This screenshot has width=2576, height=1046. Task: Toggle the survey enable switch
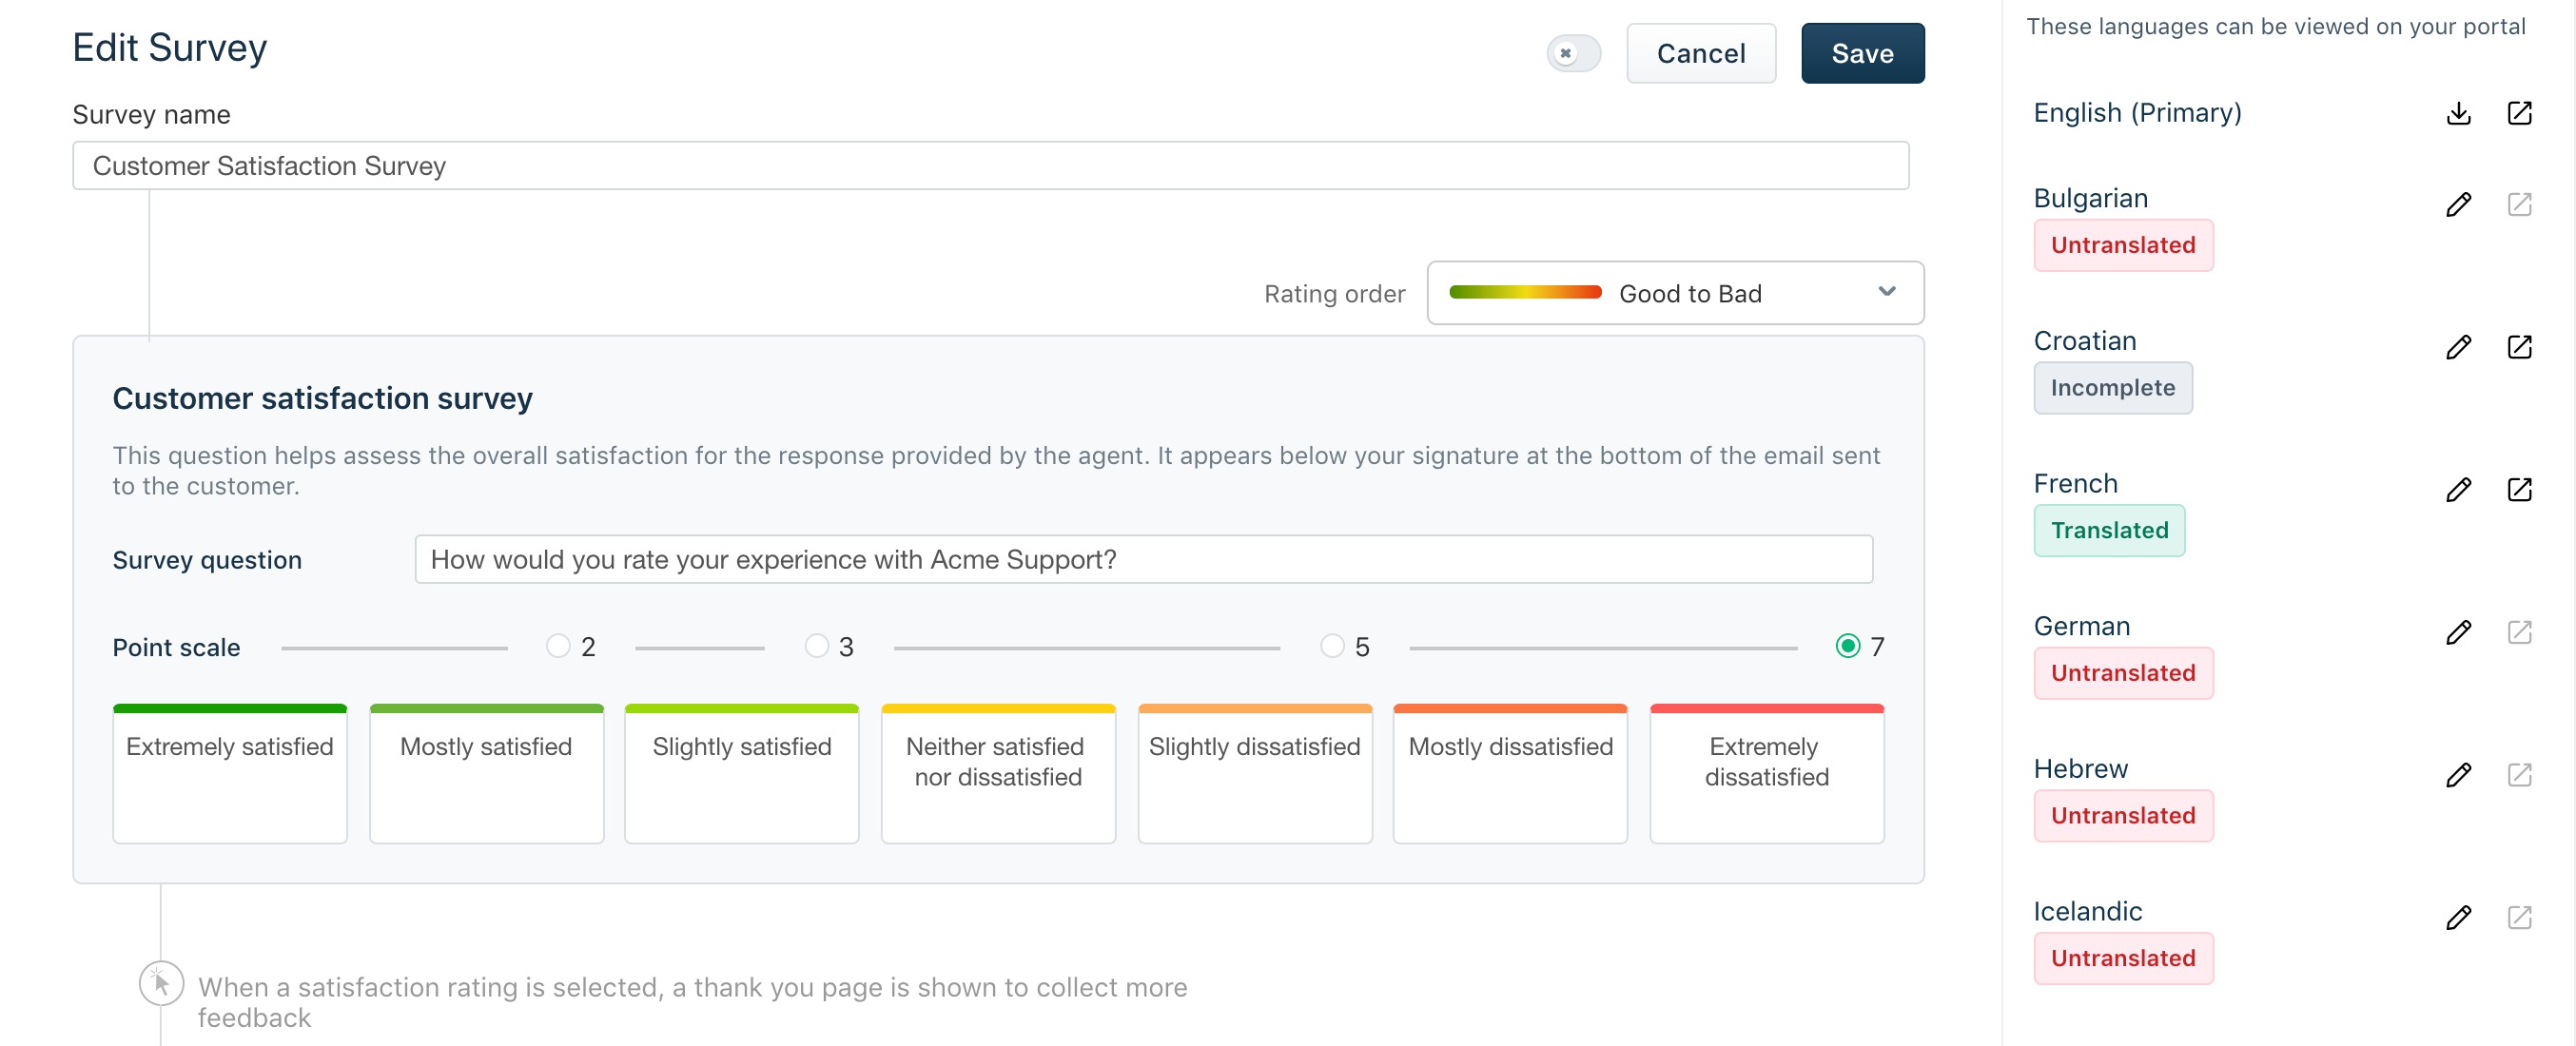pyautogui.click(x=1573, y=53)
